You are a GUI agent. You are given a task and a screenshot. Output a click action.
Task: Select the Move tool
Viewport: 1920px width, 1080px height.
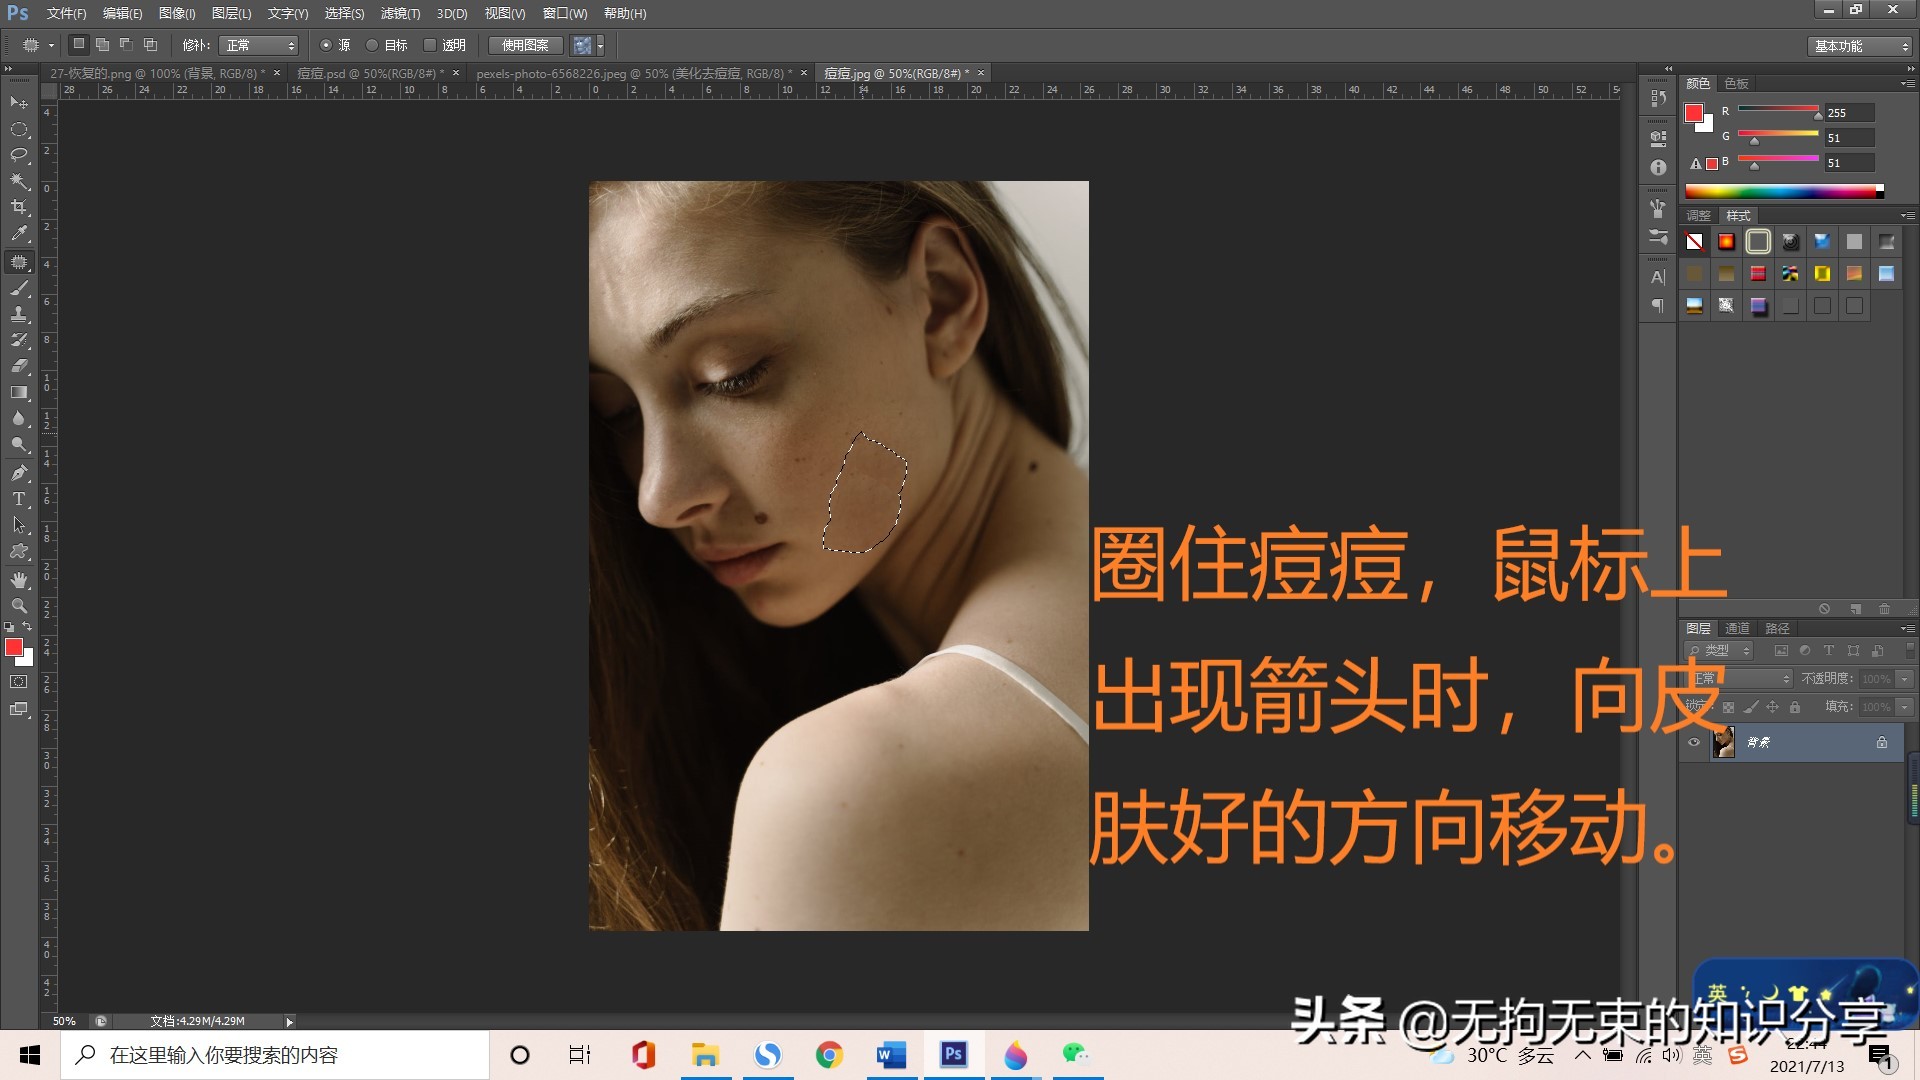(18, 103)
